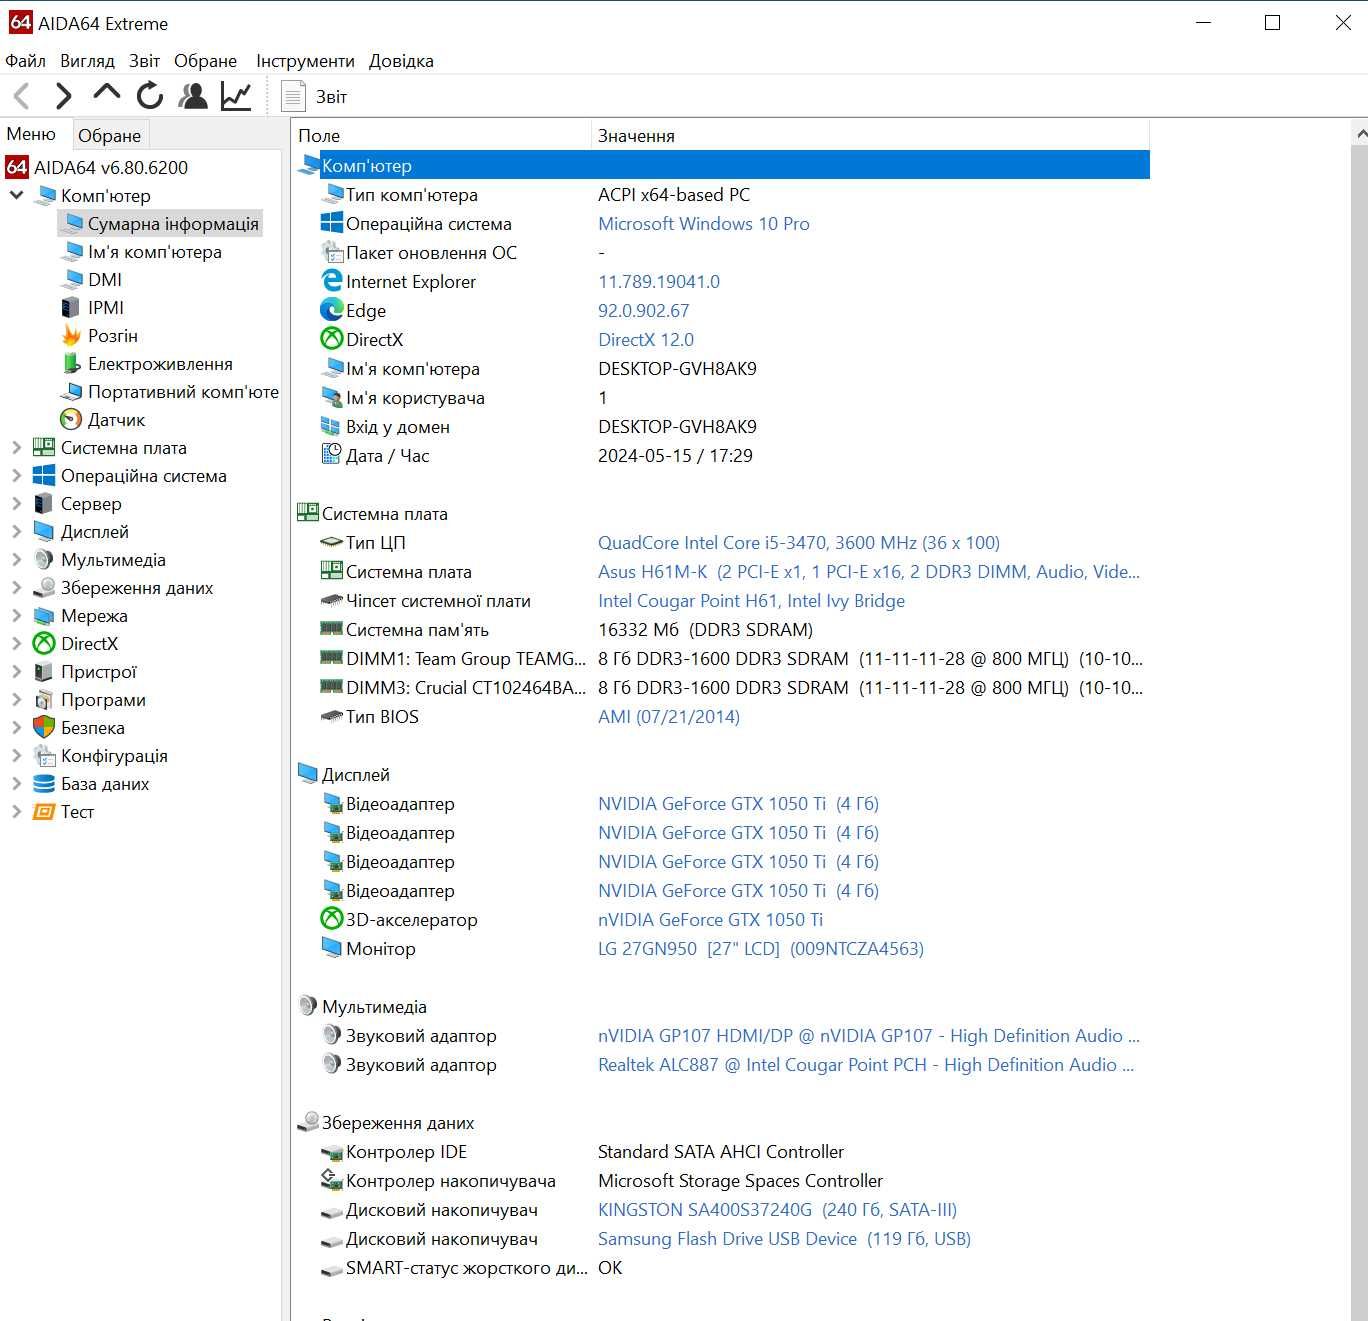Click the Звіт report toolbar button
This screenshot has height=1321, width=1368.
pyautogui.click(x=314, y=96)
